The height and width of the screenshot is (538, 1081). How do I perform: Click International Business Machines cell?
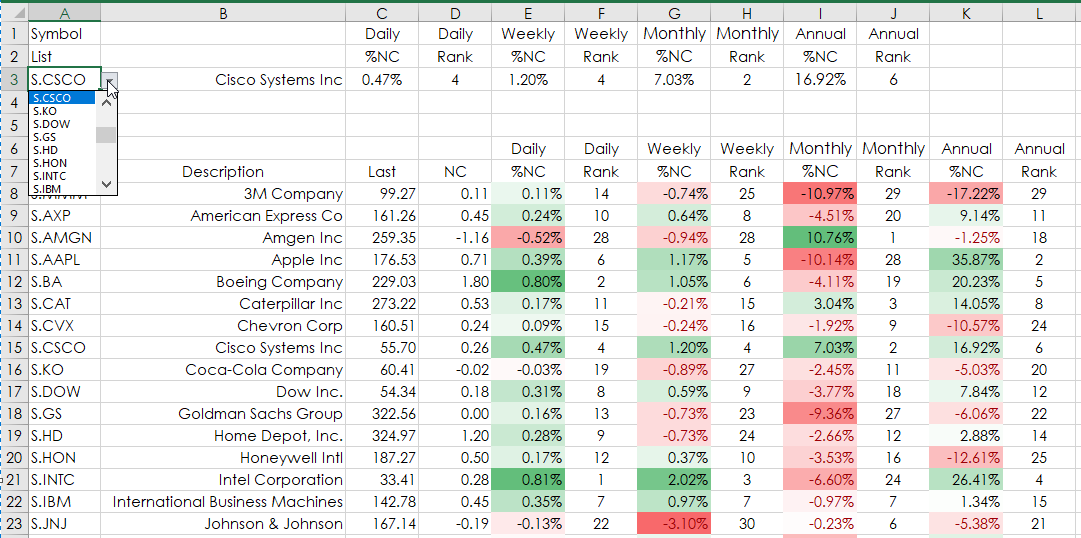pyautogui.click(x=223, y=501)
